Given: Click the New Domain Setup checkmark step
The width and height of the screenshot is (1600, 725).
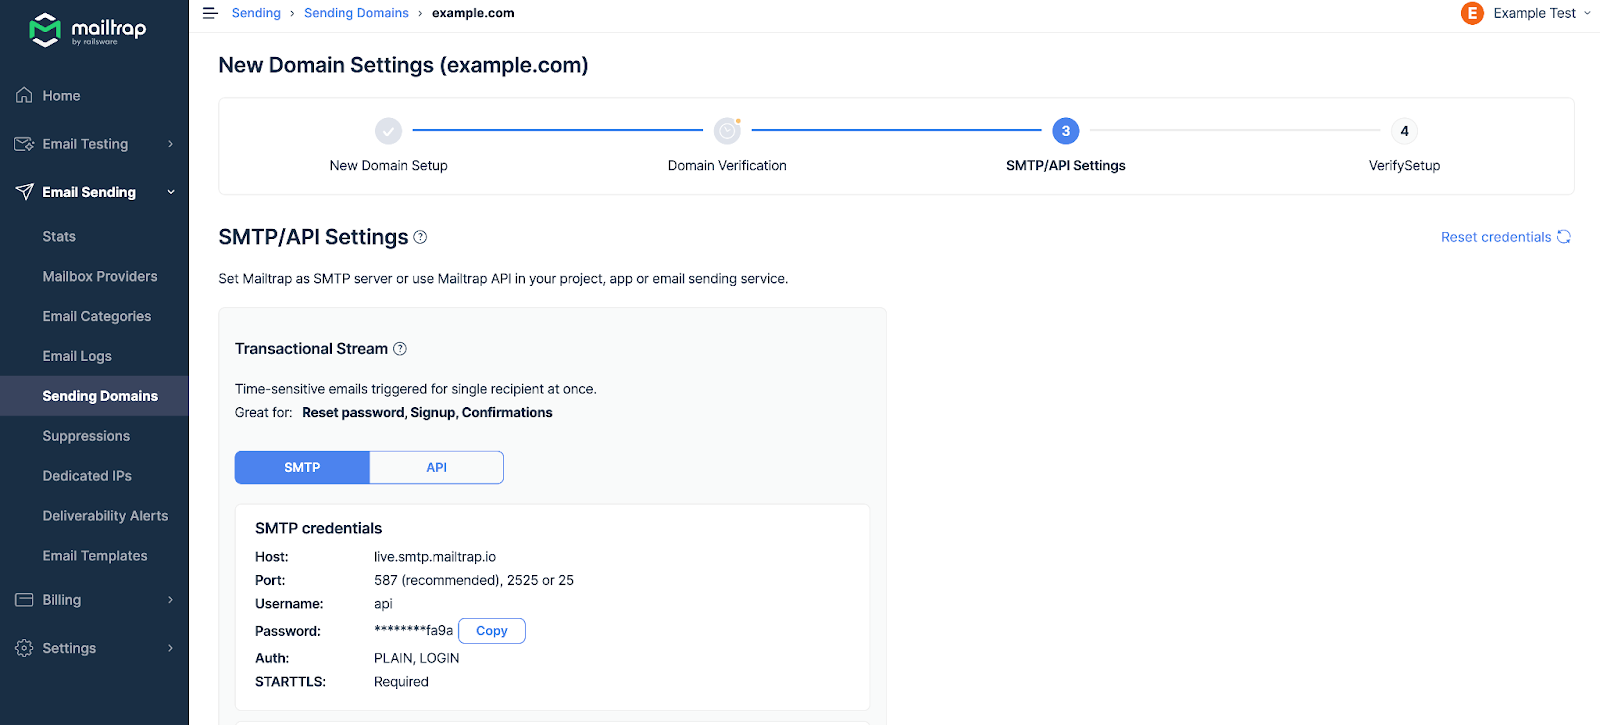Looking at the screenshot, I should 388,131.
